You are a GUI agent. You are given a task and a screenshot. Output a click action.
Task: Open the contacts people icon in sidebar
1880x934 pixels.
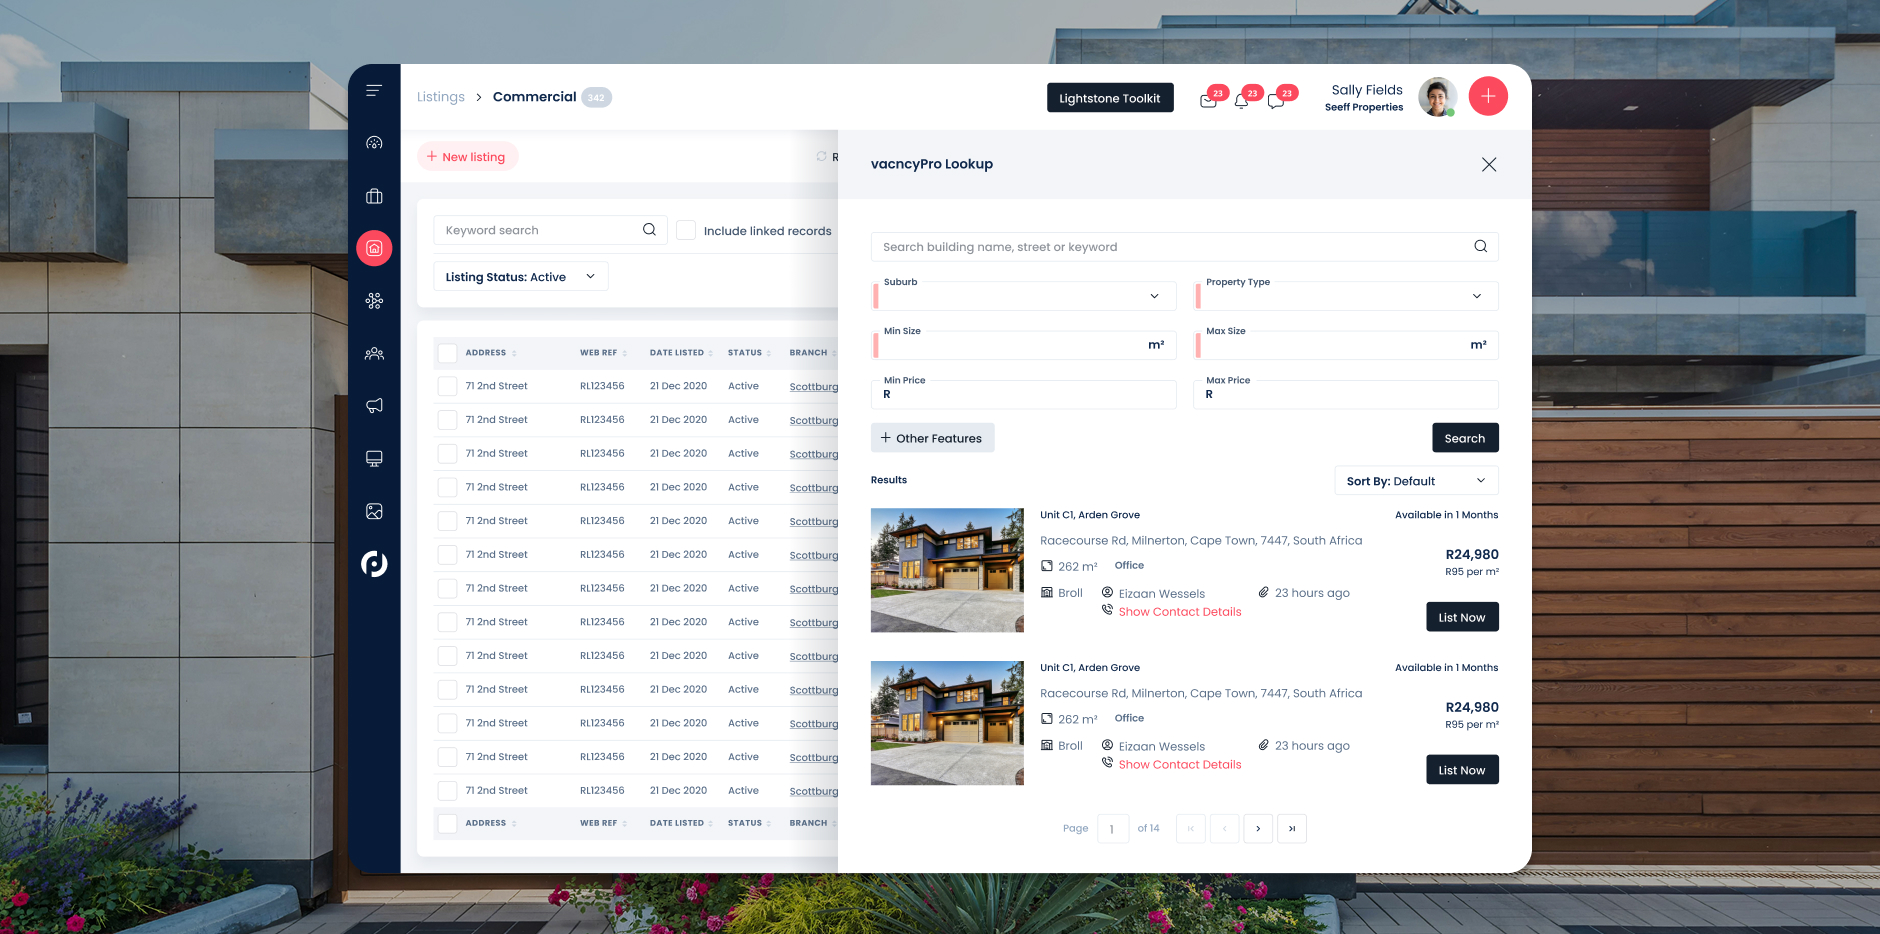374,353
